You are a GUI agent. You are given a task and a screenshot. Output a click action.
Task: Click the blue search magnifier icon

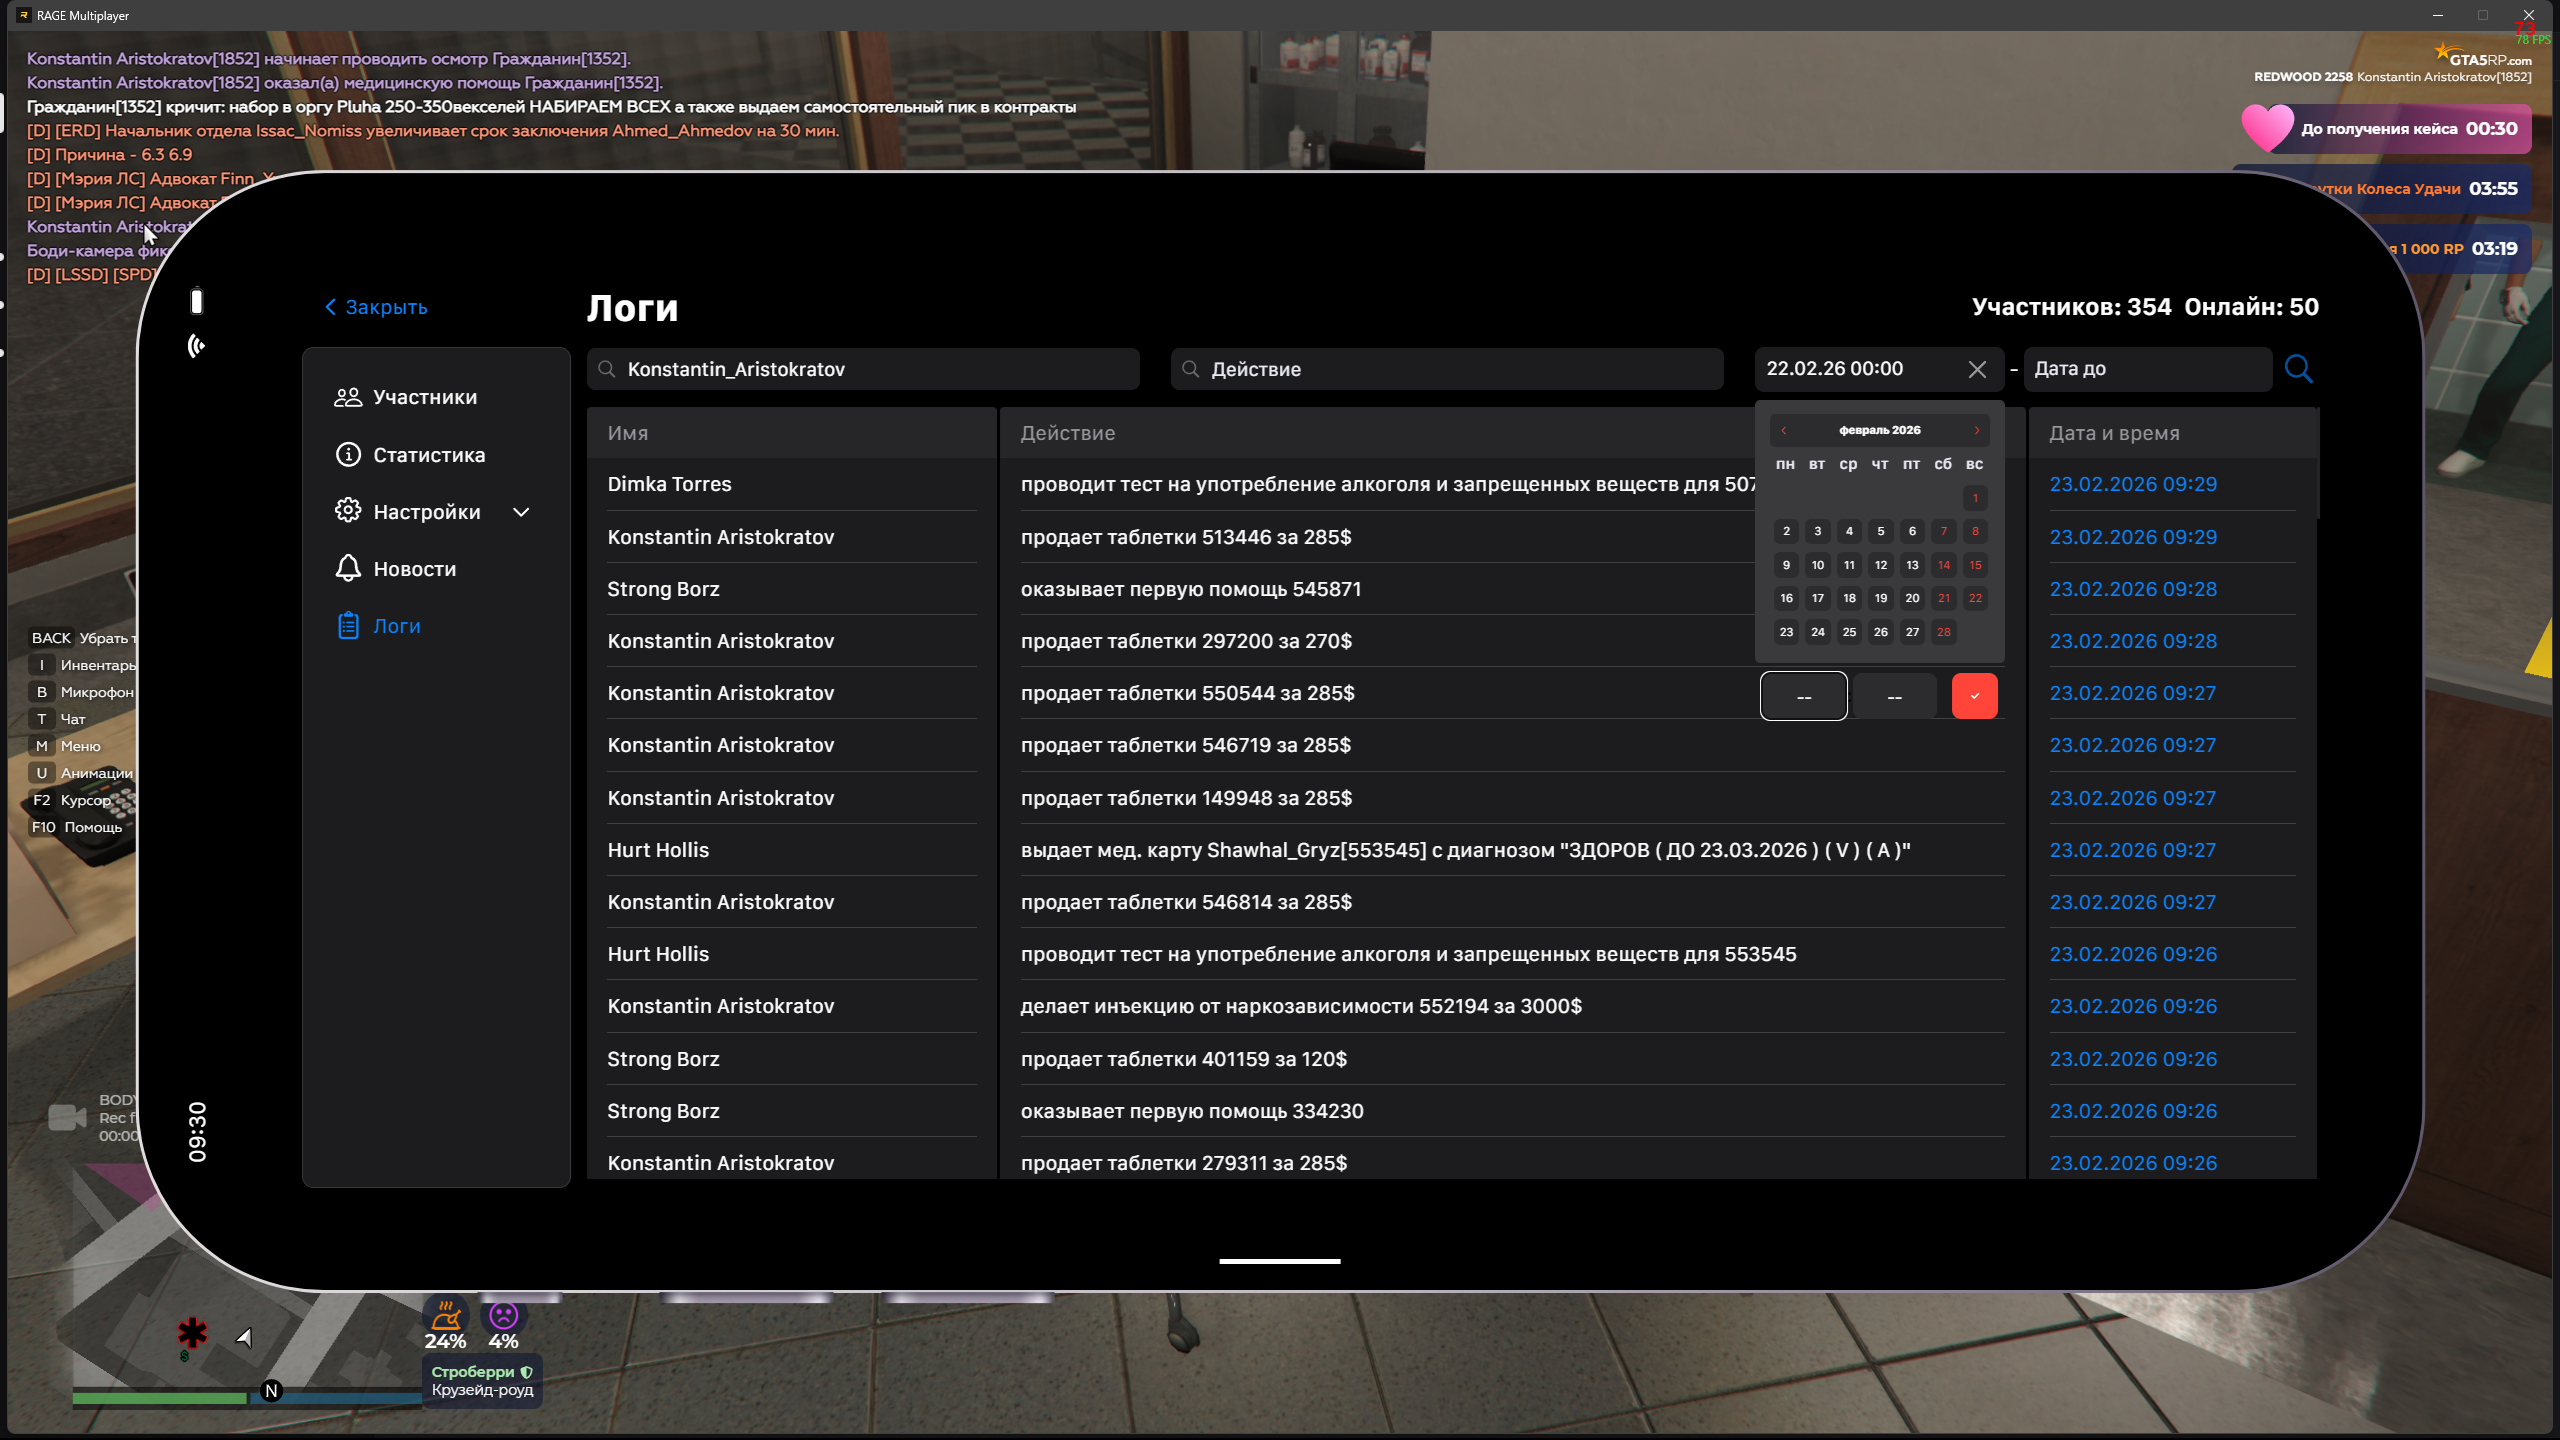pyautogui.click(x=2298, y=369)
